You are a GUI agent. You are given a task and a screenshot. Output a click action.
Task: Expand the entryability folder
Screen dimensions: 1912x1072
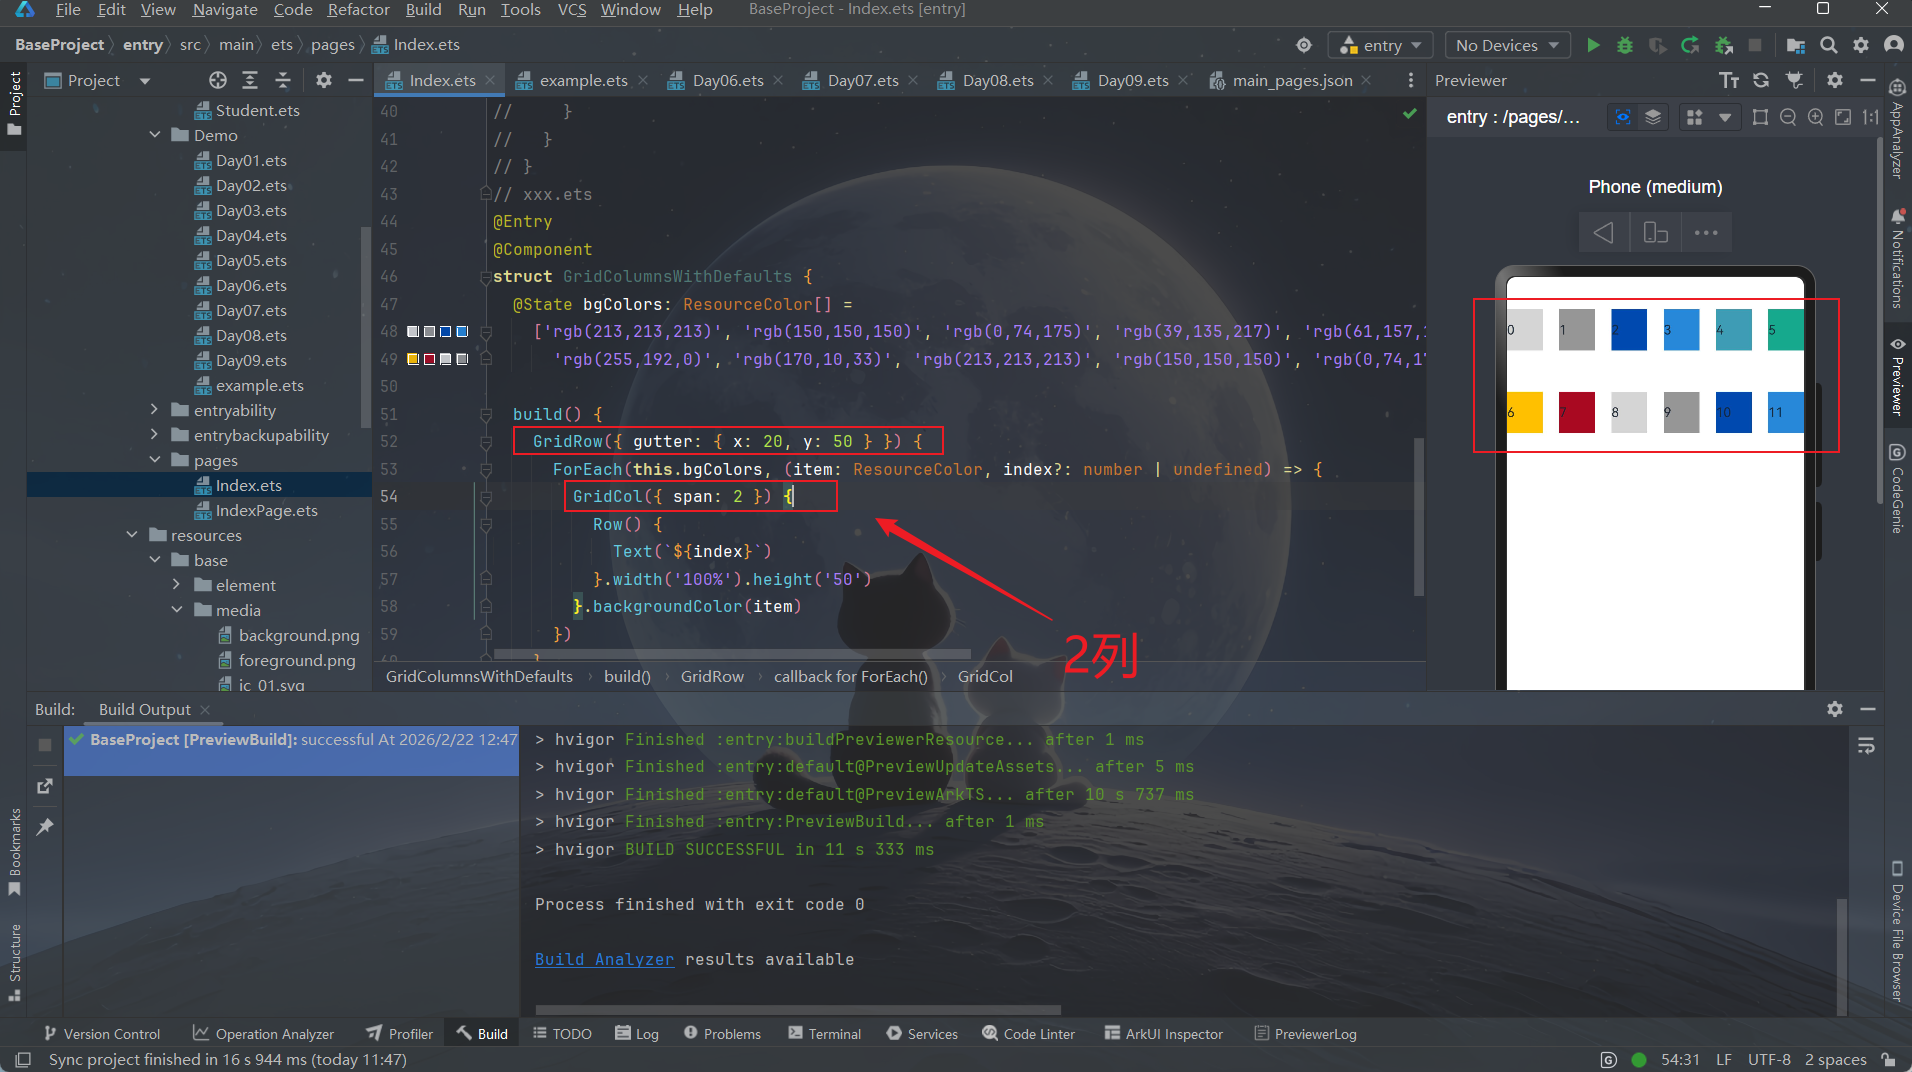click(x=154, y=410)
